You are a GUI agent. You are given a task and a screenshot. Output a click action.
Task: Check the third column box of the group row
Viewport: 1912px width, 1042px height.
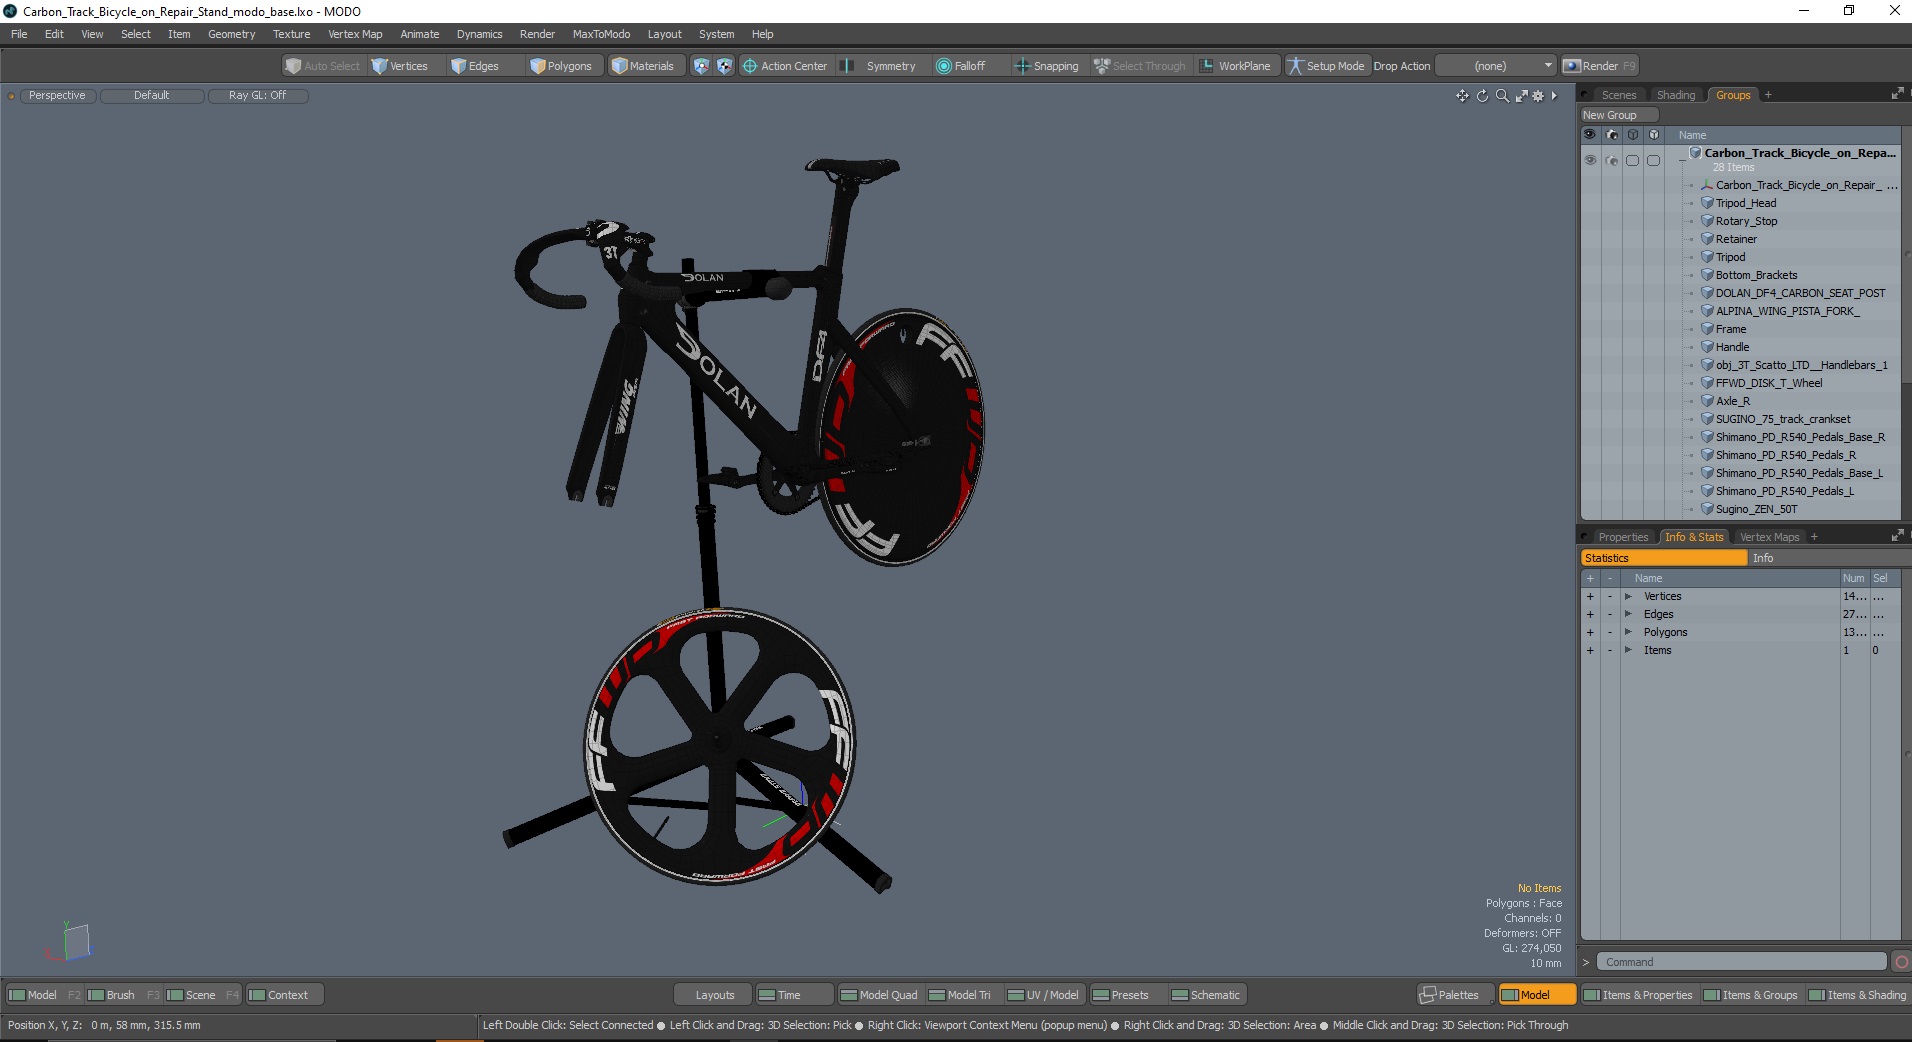point(1633,160)
